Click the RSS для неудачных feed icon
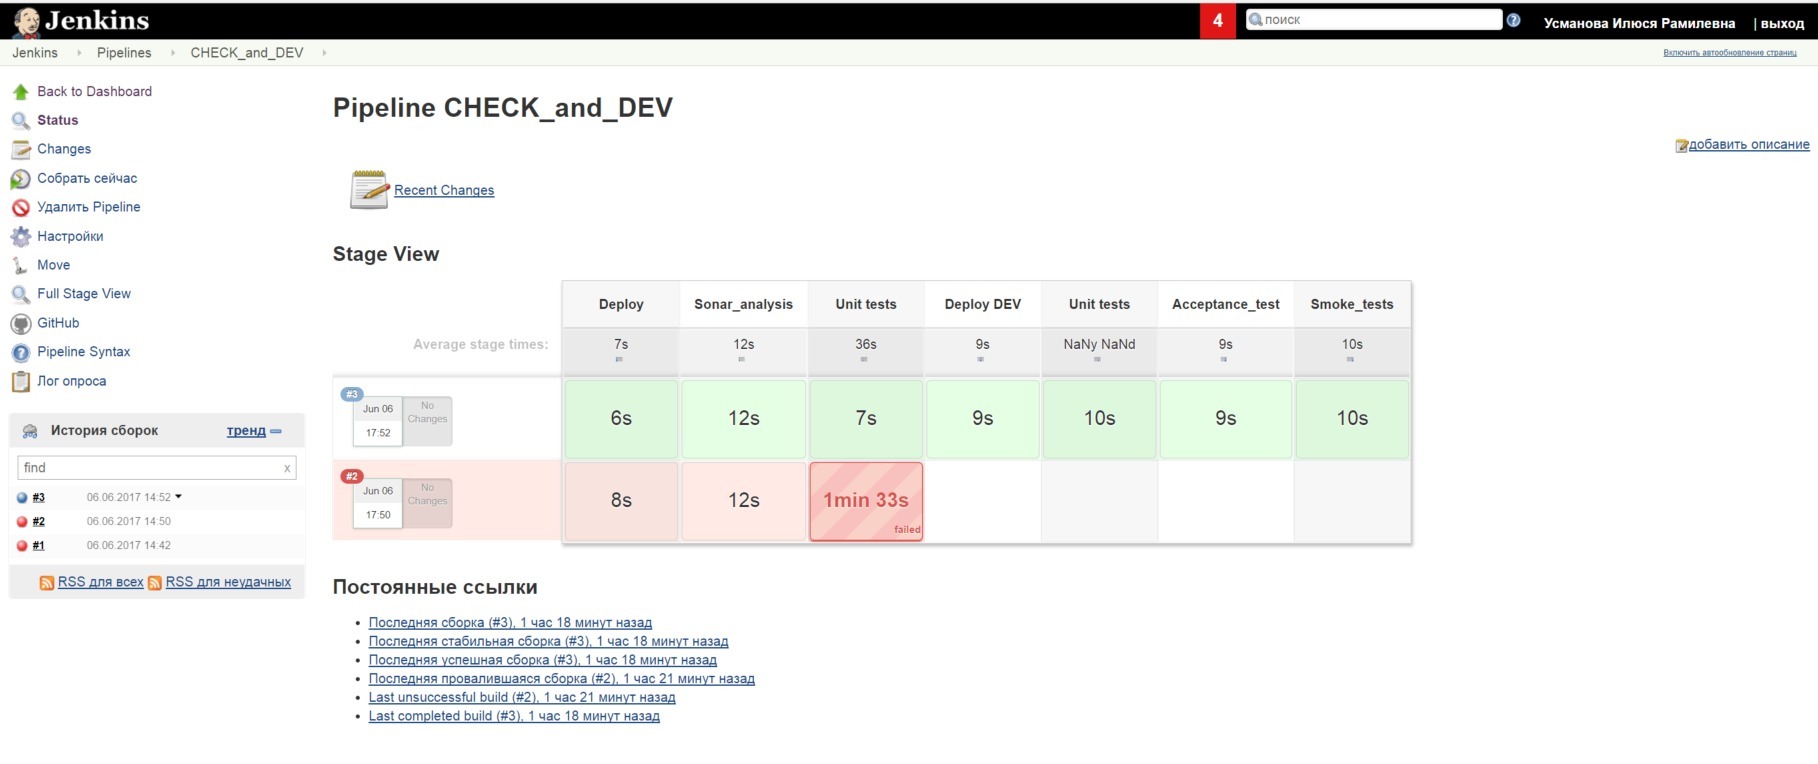Image resolution: width=1818 pixels, height=764 pixels. (x=155, y=583)
